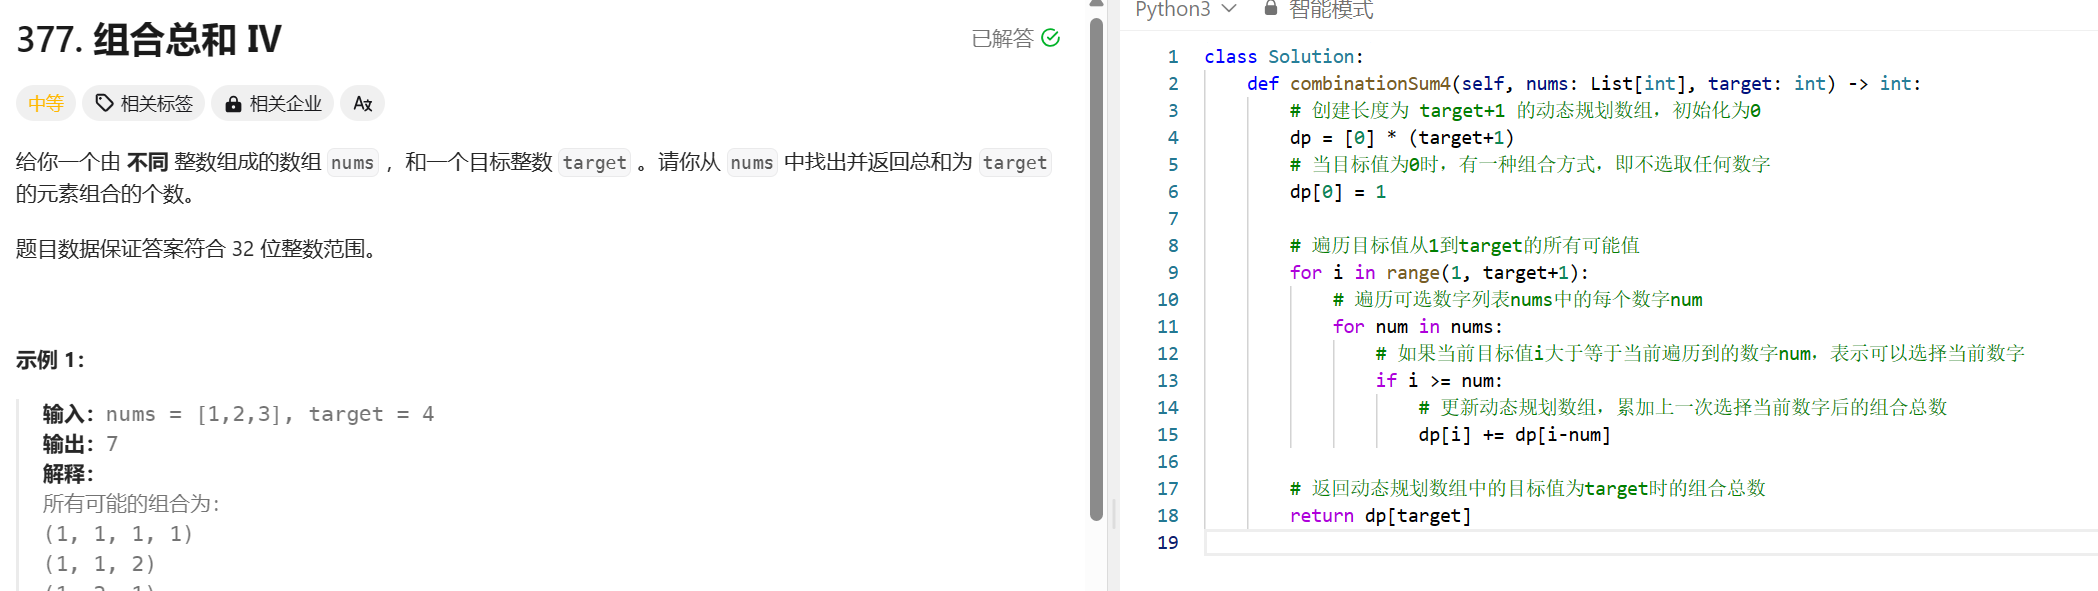This screenshot has width=2098, height=591.
Task: Click the problem title 377. 组合总和 IV
Action: click(149, 40)
